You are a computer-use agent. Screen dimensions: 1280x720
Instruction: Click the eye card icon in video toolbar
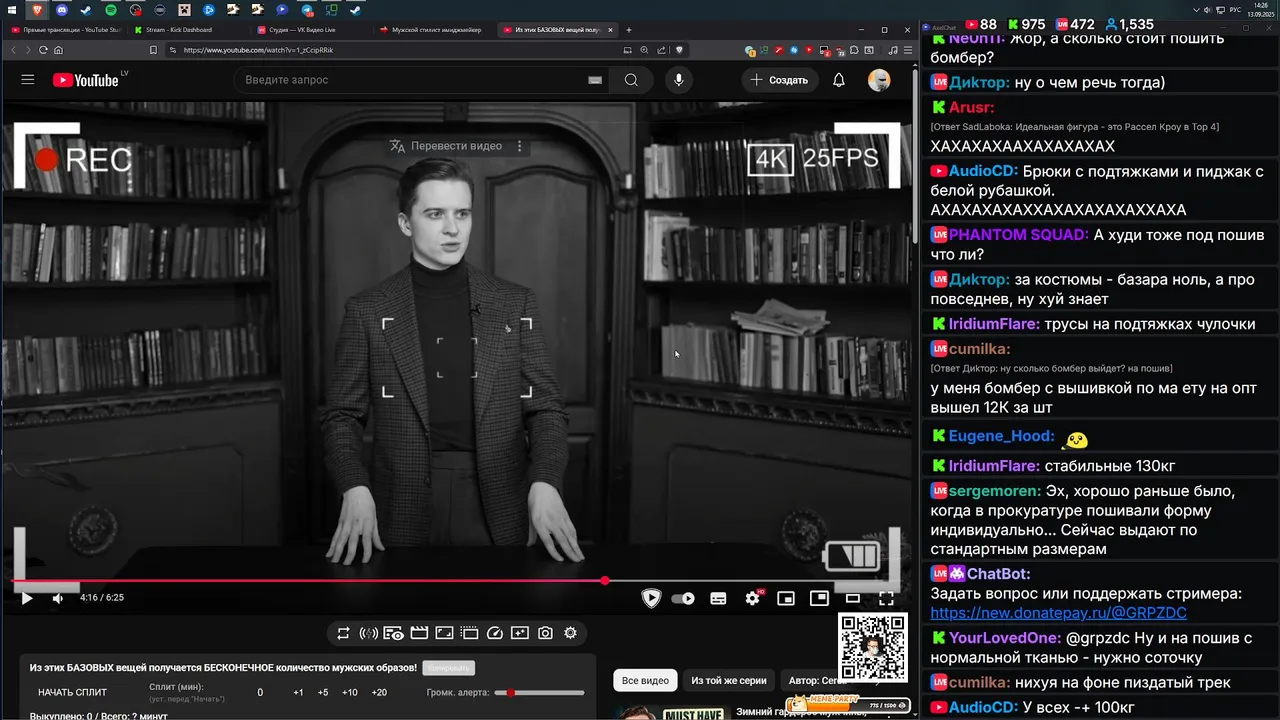(x=394, y=633)
